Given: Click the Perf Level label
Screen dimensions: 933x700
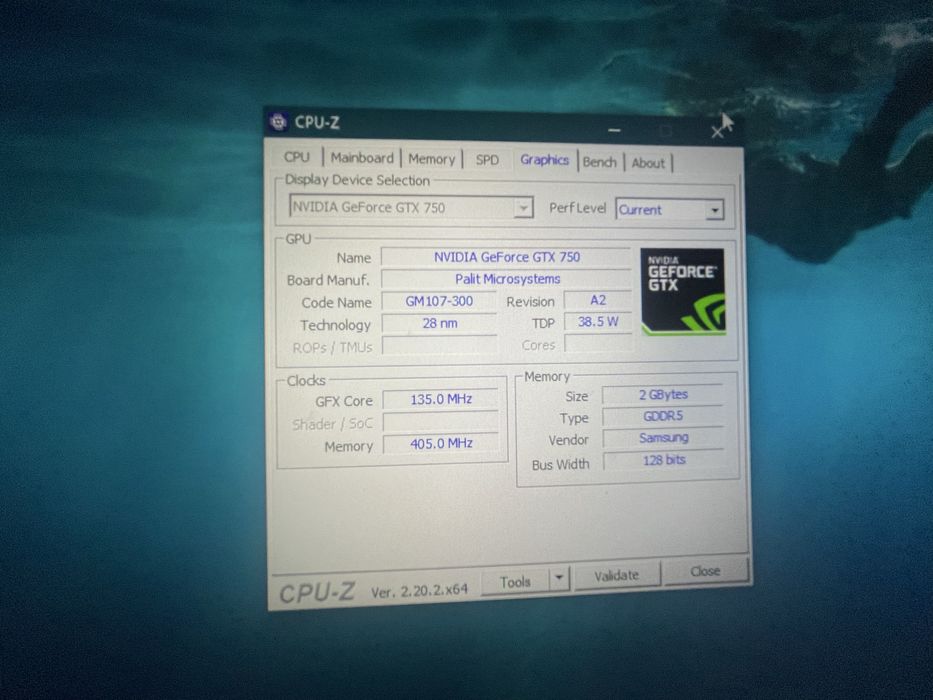Looking at the screenshot, I should click(577, 208).
